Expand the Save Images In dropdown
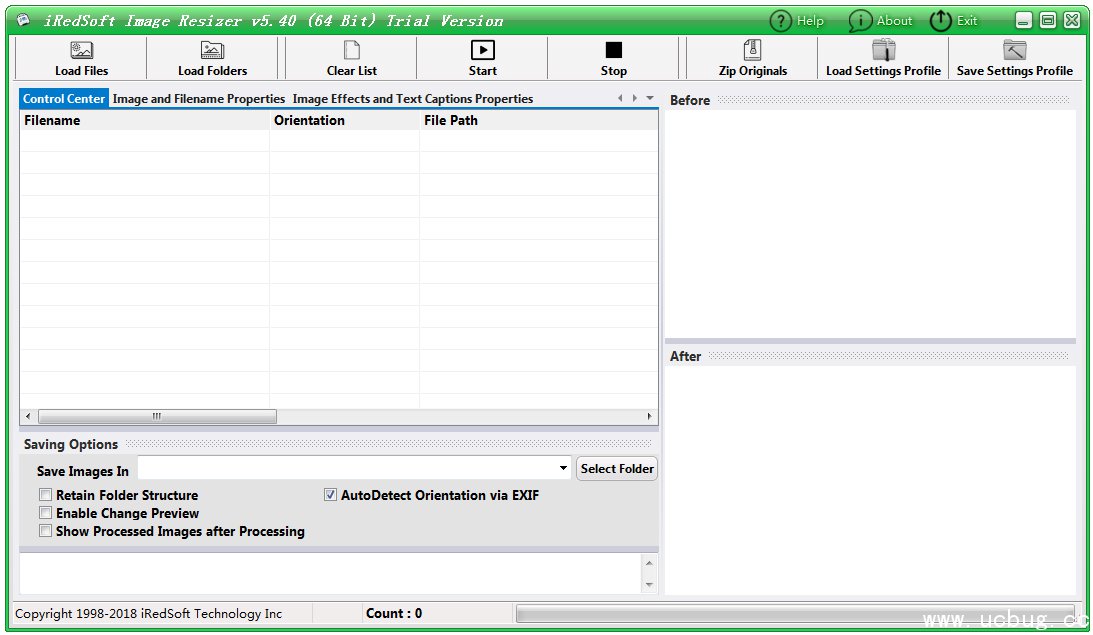This screenshot has width=1093, height=635. click(564, 468)
